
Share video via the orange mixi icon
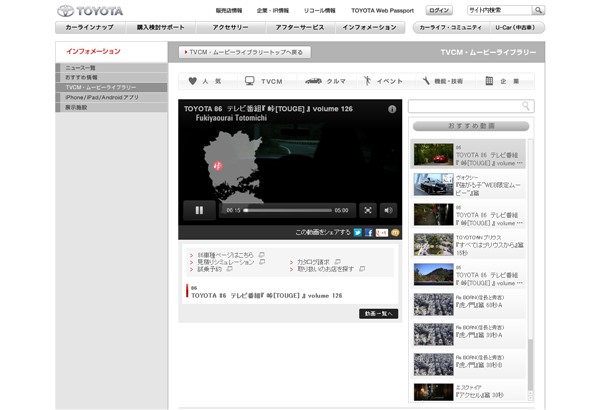click(395, 232)
